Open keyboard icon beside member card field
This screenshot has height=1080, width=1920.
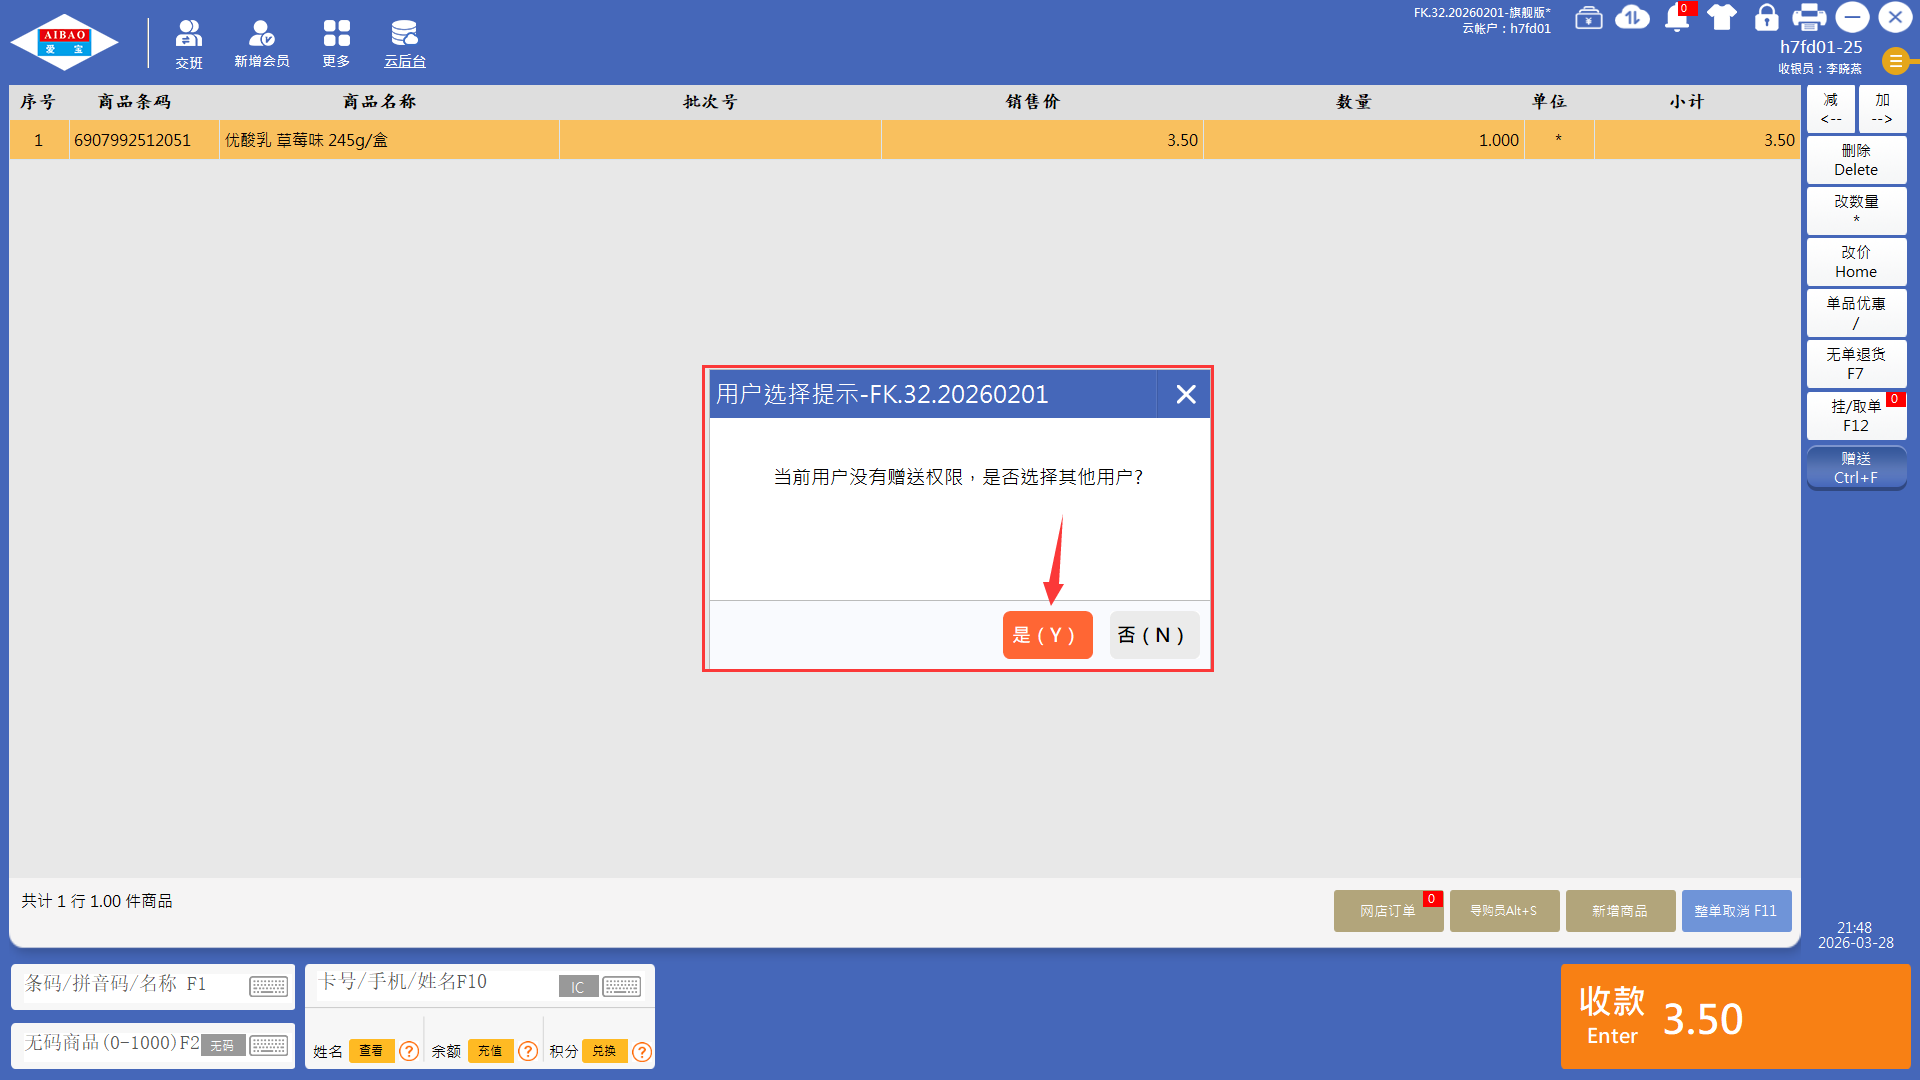click(x=621, y=987)
